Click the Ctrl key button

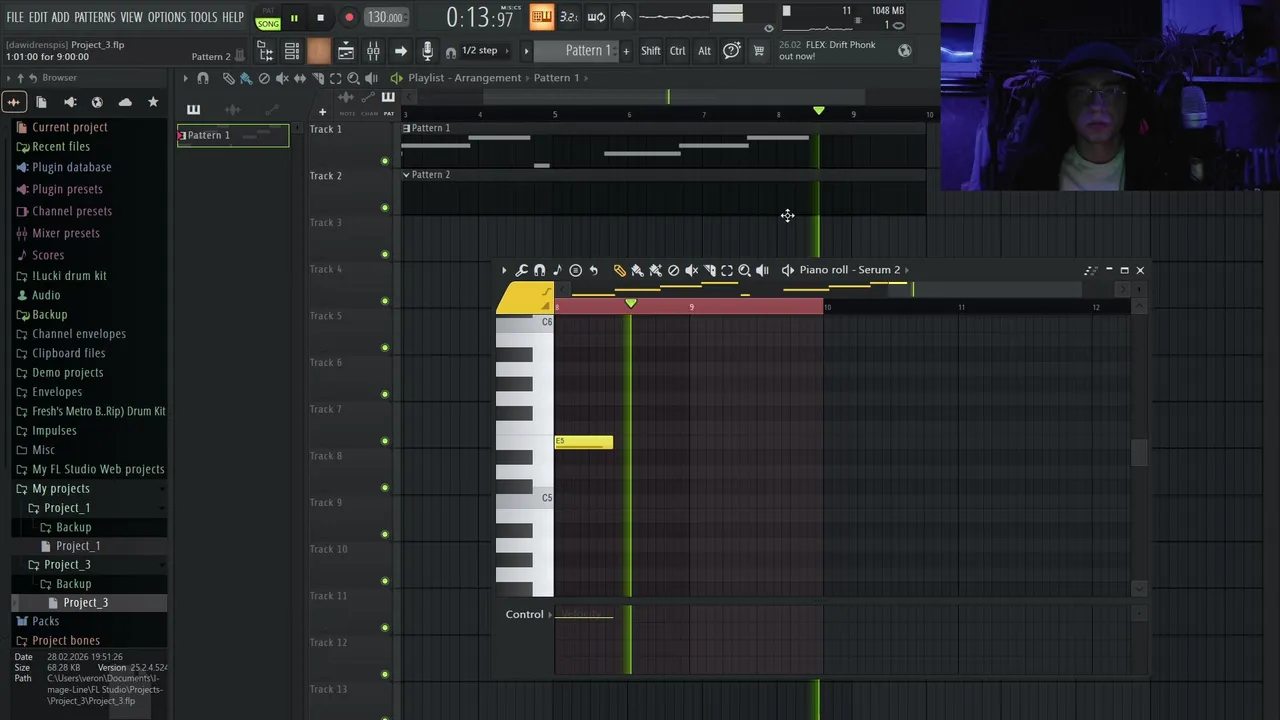678,51
